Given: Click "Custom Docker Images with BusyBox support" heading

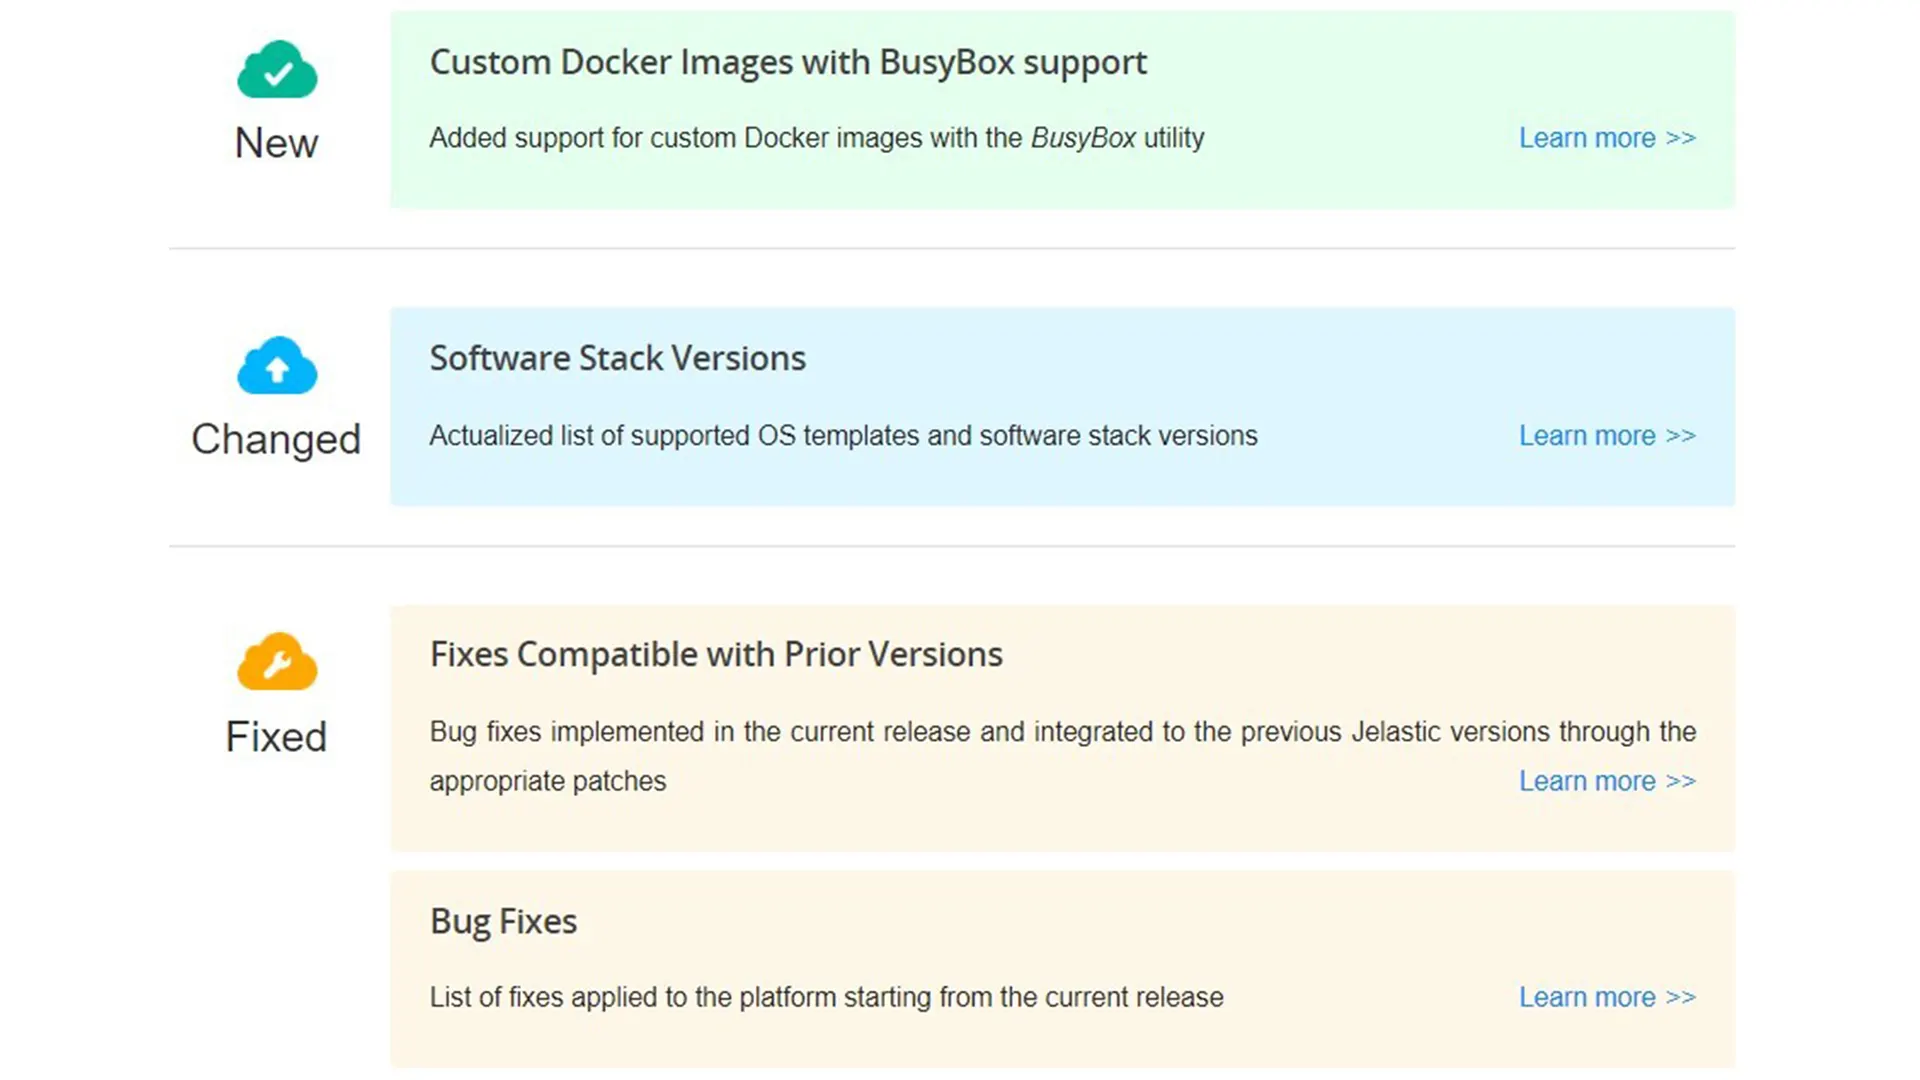Looking at the screenshot, I should tap(788, 62).
